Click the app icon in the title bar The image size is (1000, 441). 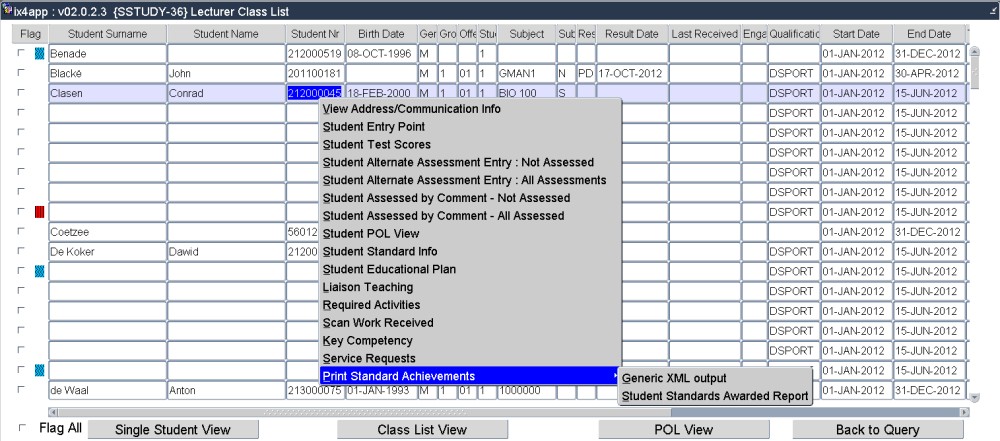coord(7,11)
